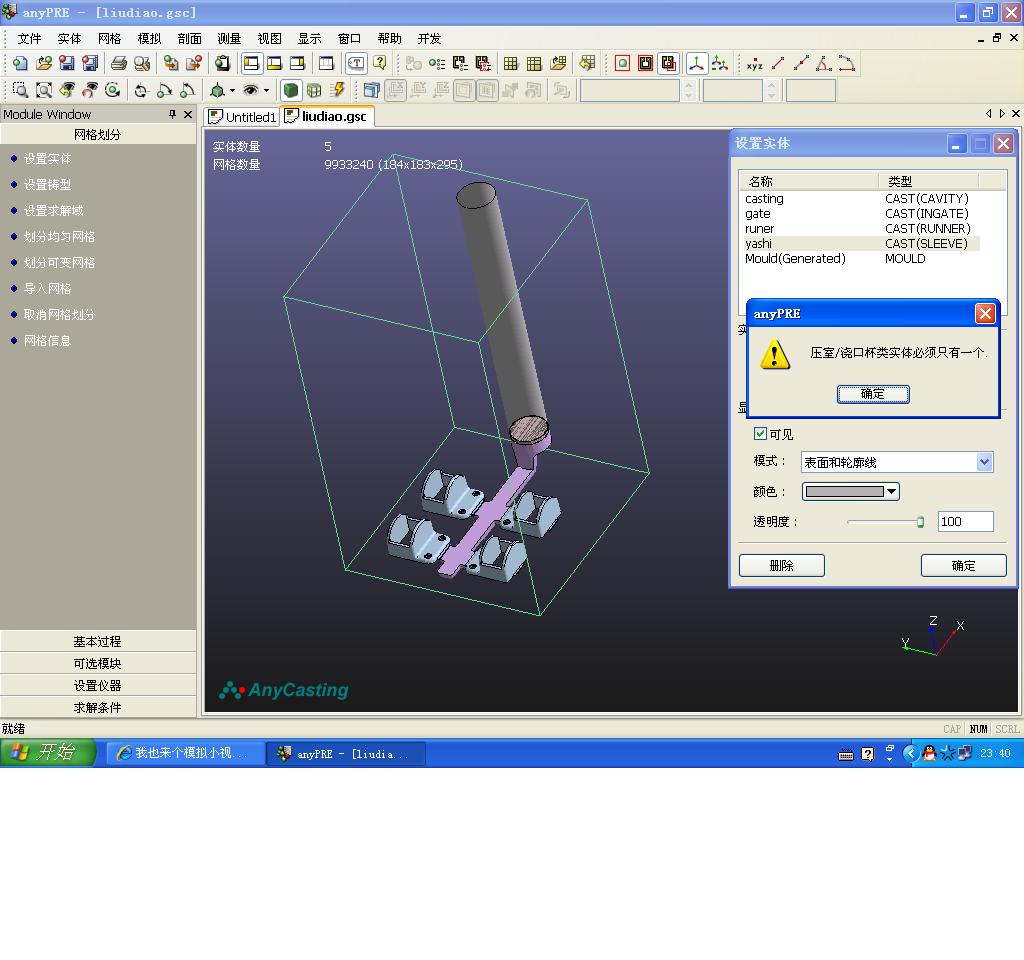
Task: Click the xyz coordinate measure icon
Action: point(754,64)
